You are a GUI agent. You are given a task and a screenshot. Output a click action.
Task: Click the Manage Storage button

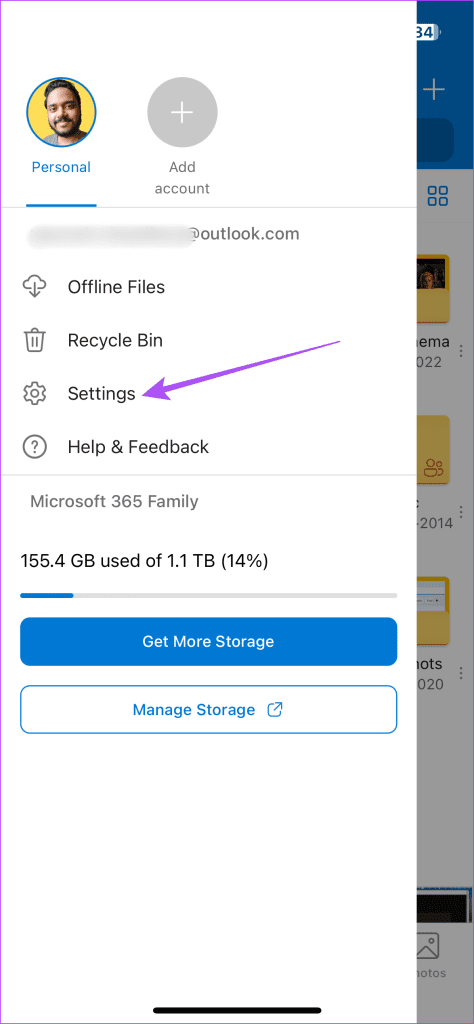pyautogui.click(x=208, y=709)
